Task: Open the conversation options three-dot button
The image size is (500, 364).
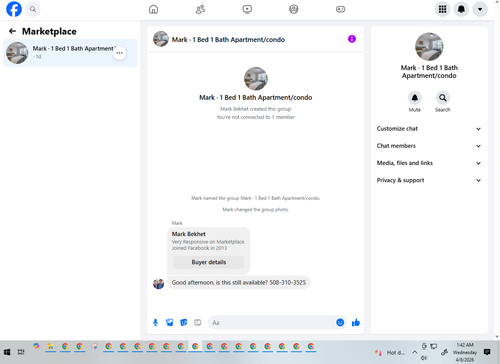Action: (x=119, y=53)
